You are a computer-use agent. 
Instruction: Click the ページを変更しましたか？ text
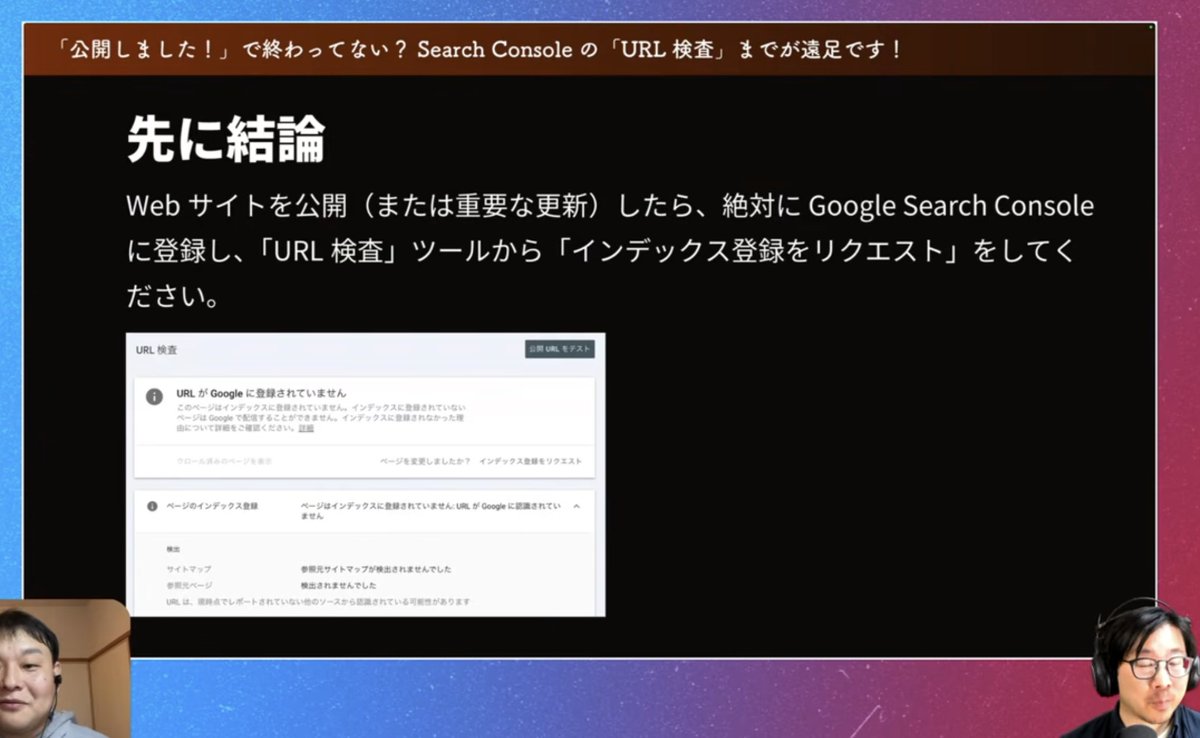[x=423, y=461]
